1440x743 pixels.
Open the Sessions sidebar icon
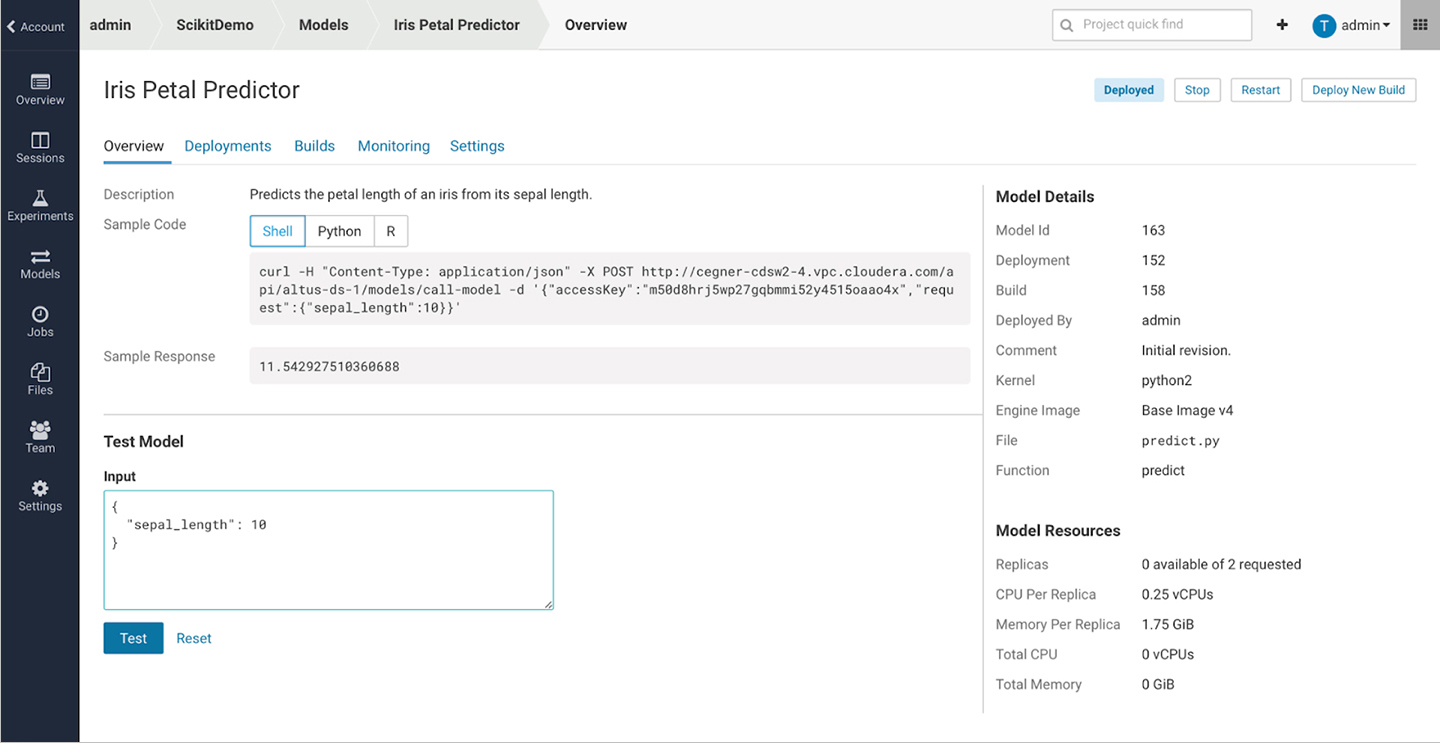[x=40, y=139]
